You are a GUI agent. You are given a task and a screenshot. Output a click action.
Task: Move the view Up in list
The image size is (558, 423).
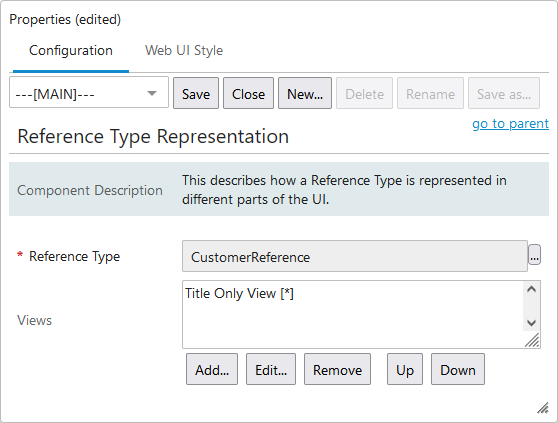(405, 369)
